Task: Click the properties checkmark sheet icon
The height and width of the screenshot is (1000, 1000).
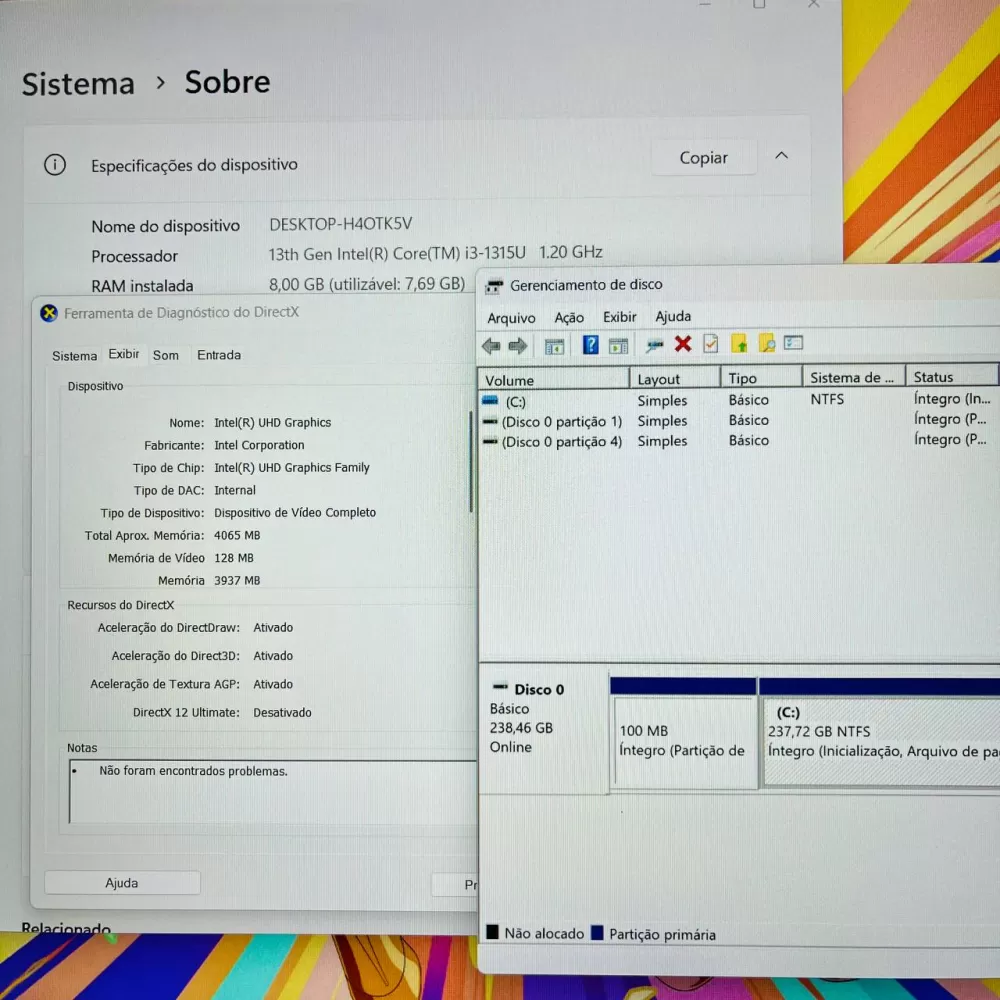Action: click(x=710, y=344)
